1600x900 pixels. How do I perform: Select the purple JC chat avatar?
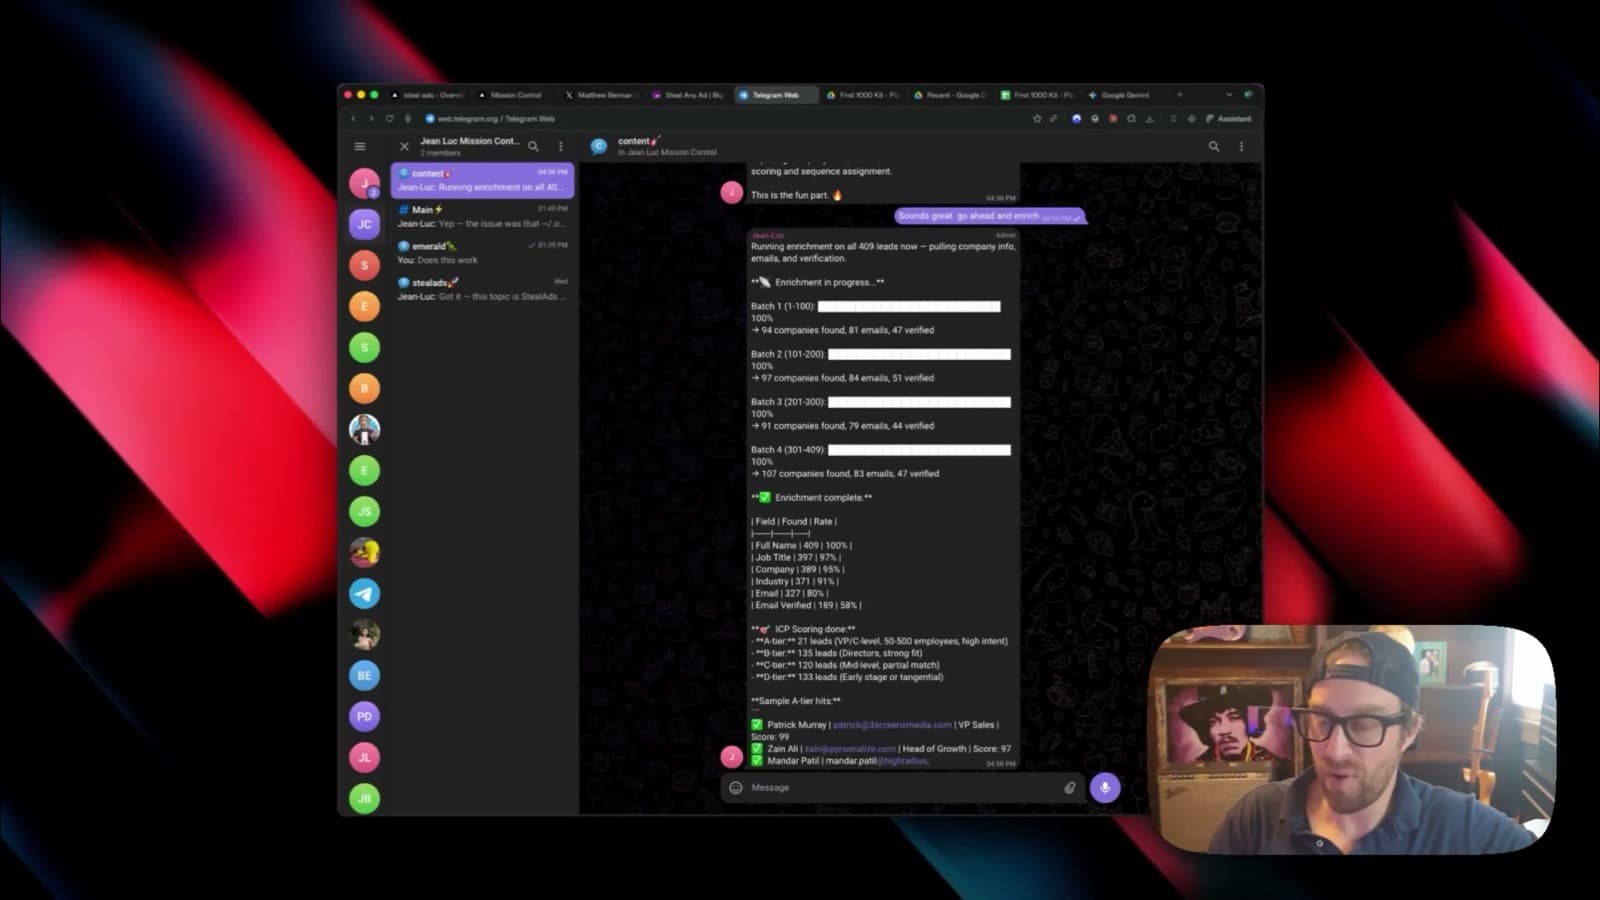coord(365,224)
